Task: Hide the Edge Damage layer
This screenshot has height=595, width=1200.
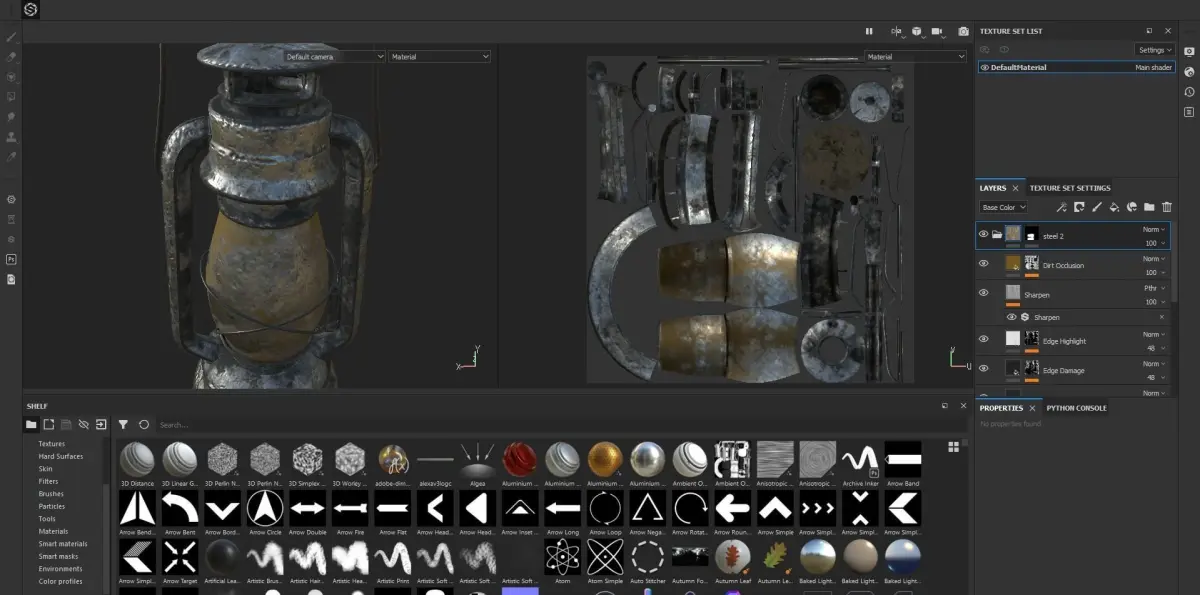Action: click(x=983, y=368)
